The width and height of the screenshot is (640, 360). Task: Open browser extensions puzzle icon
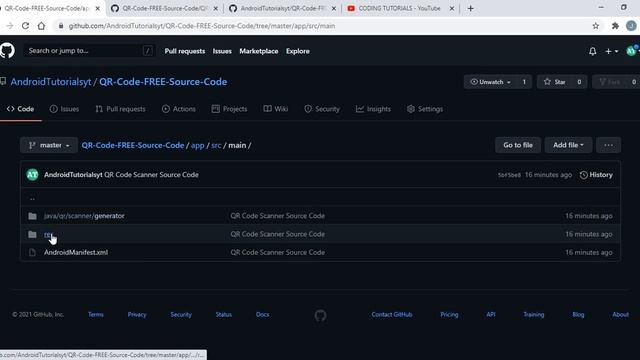(x=615, y=26)
